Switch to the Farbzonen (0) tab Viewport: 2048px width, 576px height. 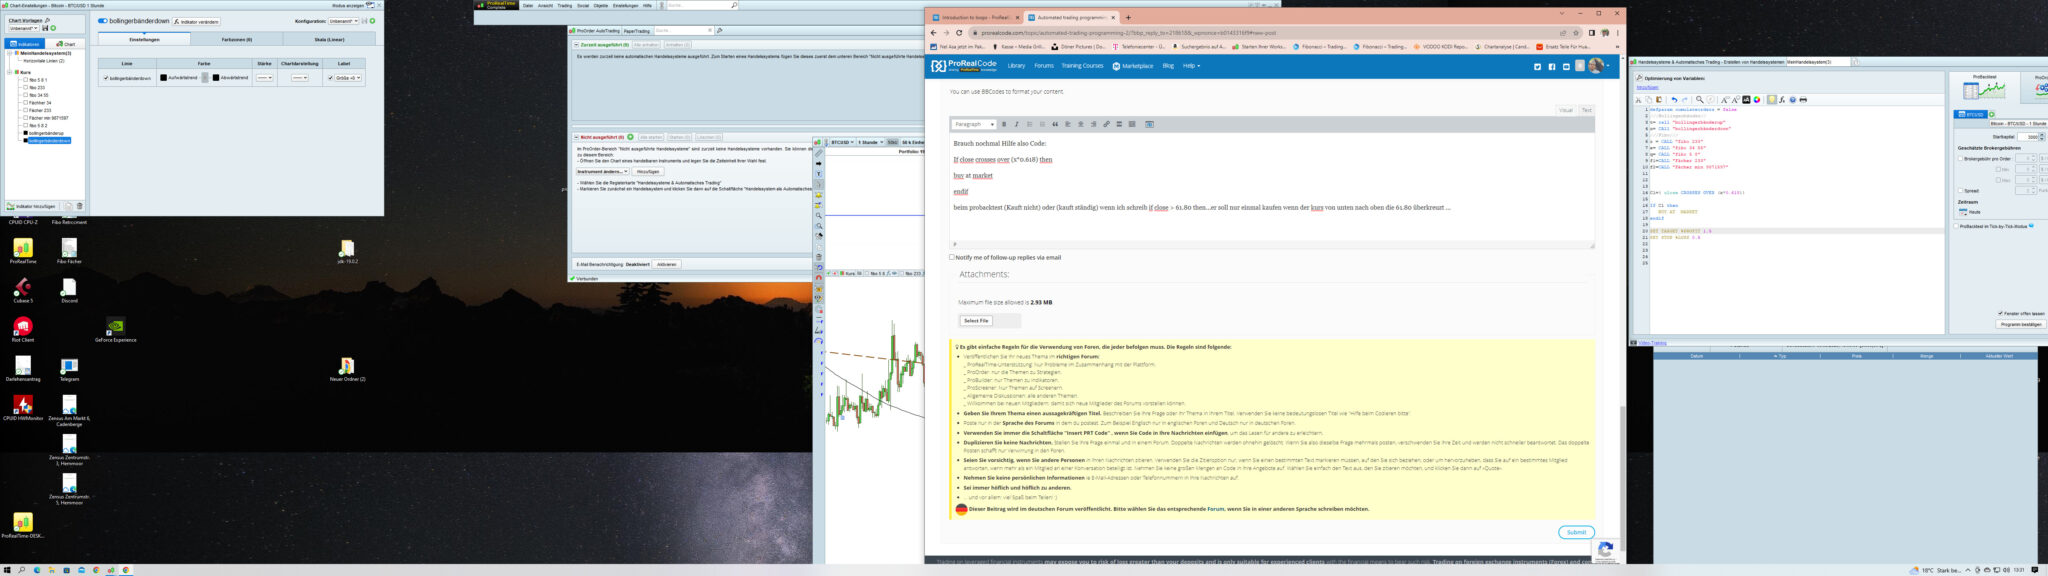(237, 39)
